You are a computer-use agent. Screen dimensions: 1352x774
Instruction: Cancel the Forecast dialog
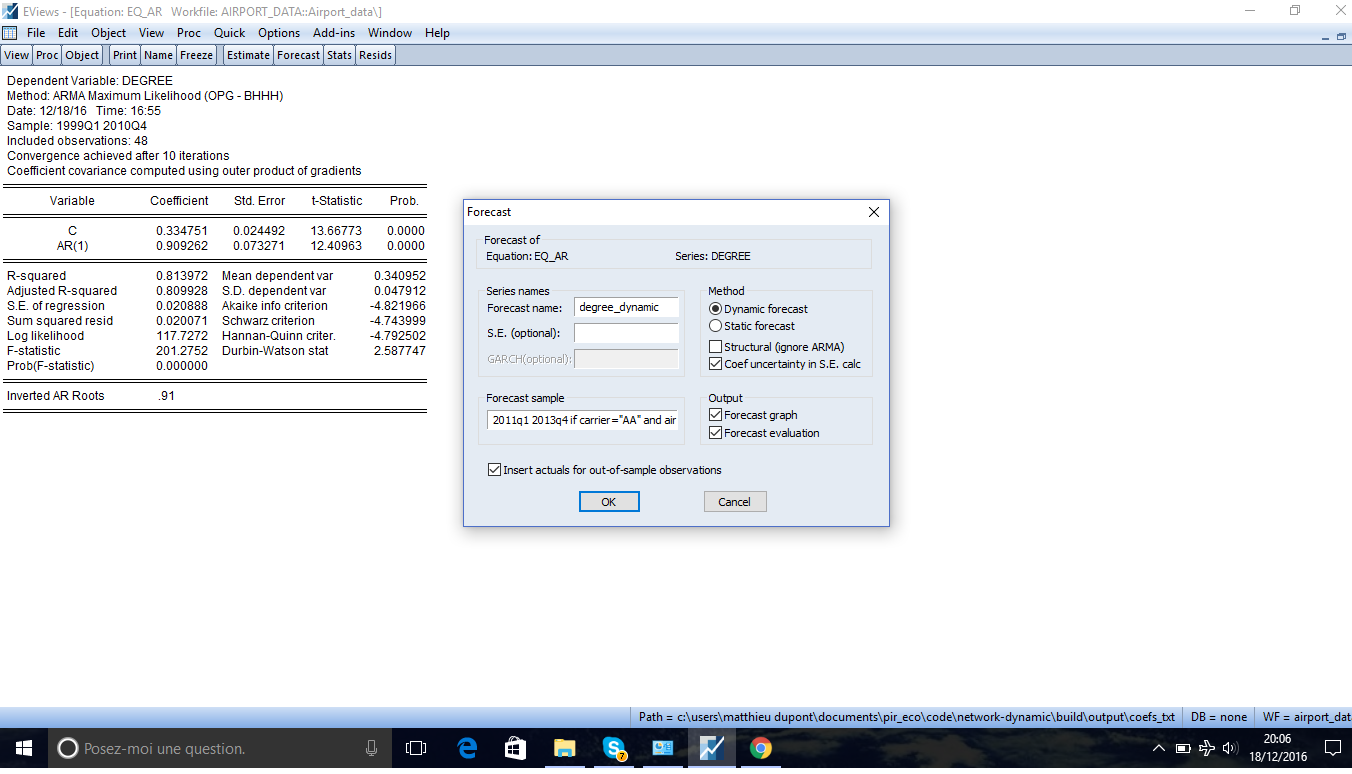[x=734, y=502]
